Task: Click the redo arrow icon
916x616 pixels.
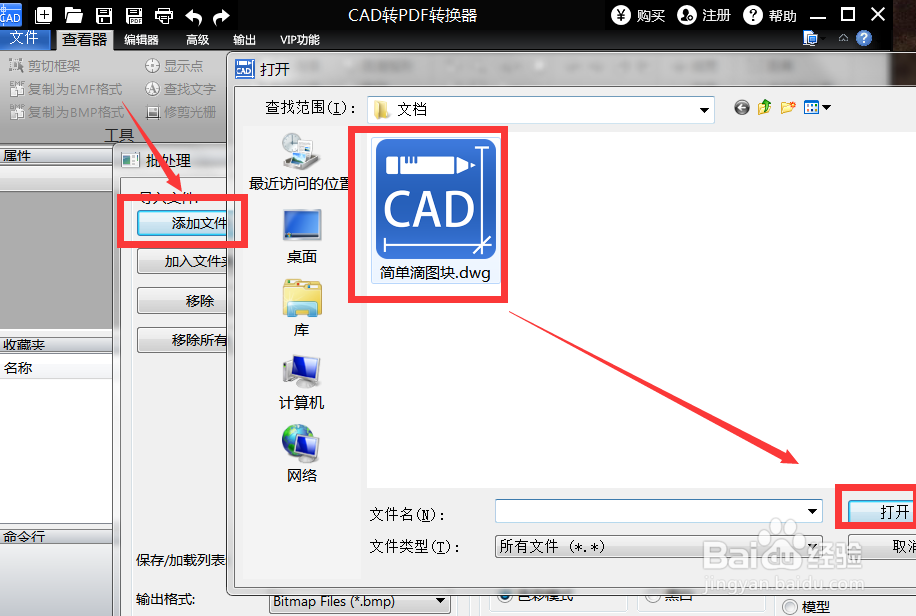Action: point(220,15)
